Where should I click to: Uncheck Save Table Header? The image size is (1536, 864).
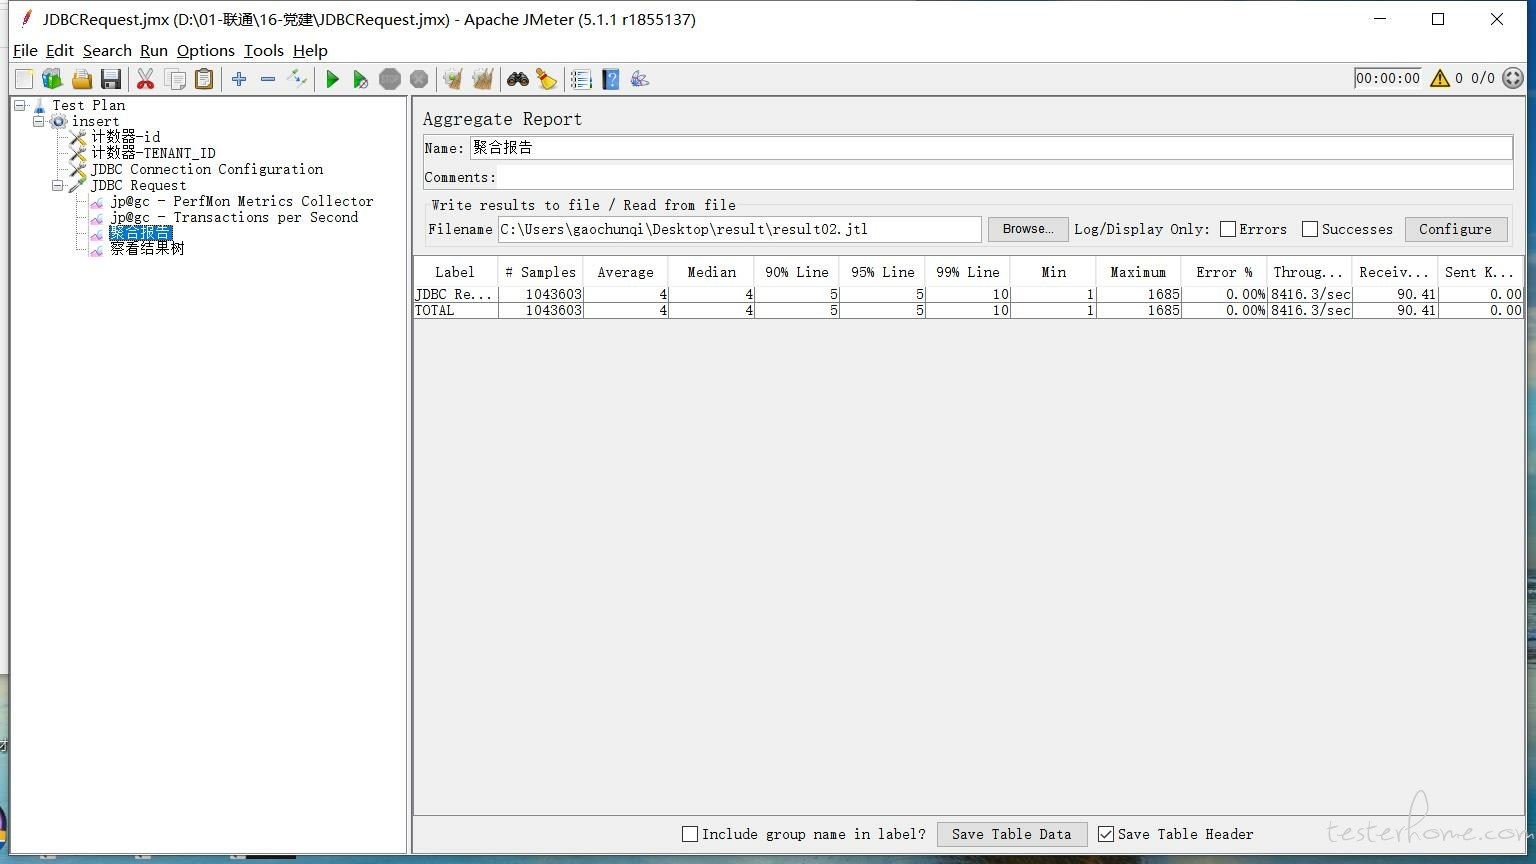pyautogui.click(x=1106, y=834)
